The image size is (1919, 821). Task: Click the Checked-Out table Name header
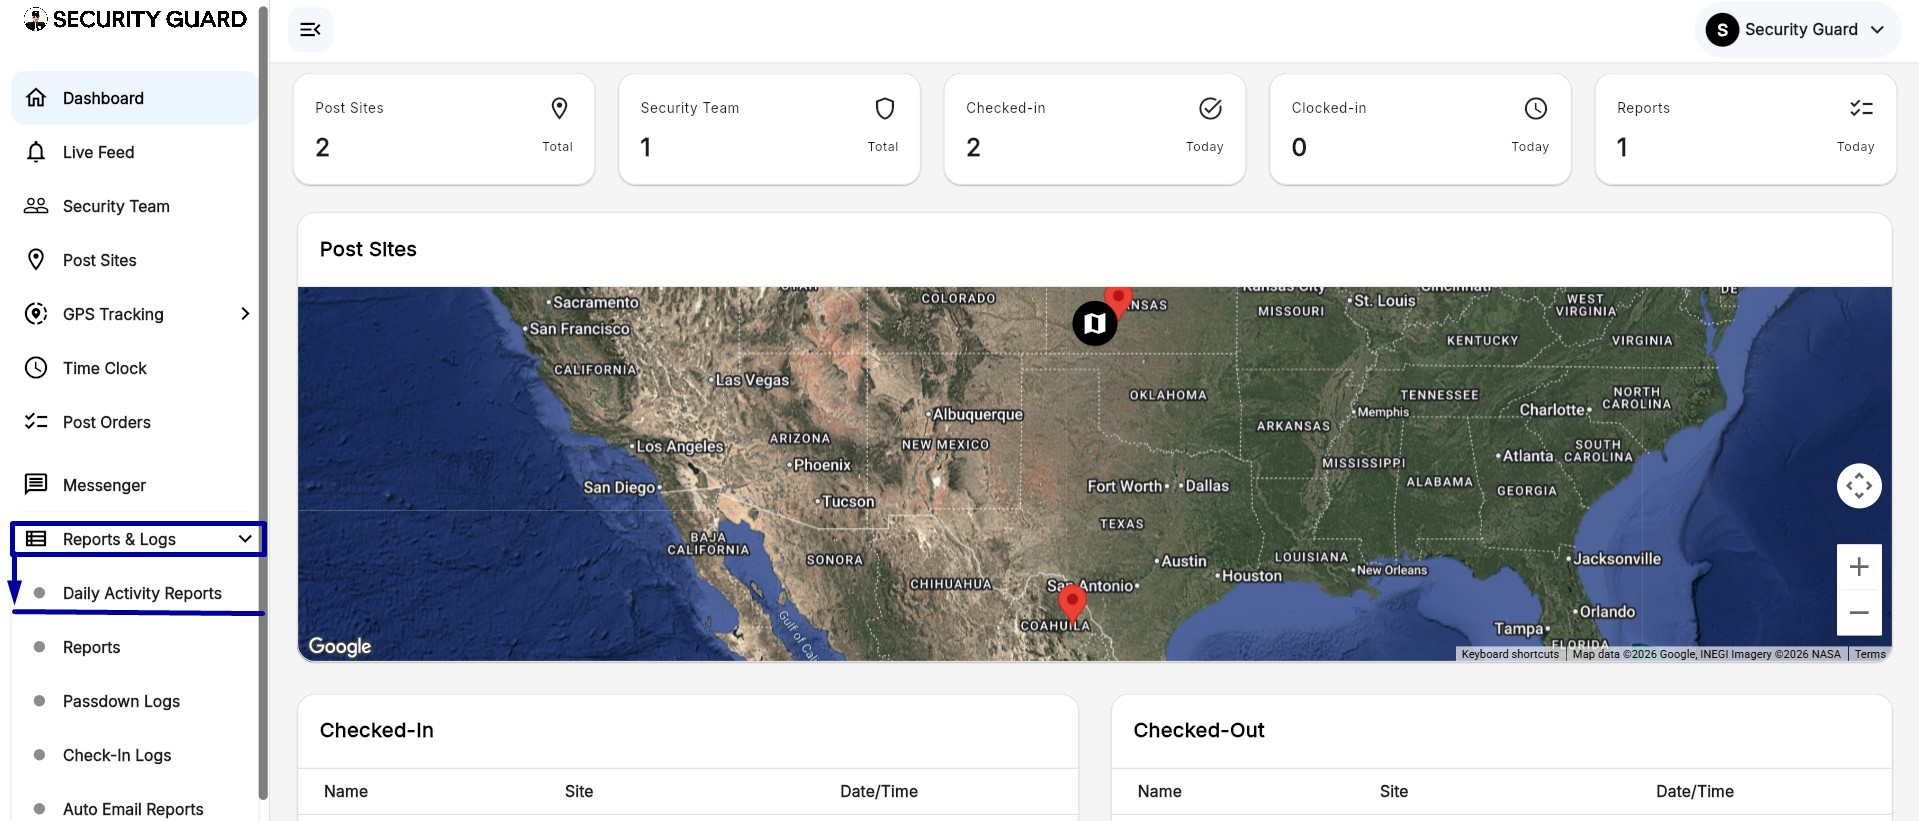1159,791
